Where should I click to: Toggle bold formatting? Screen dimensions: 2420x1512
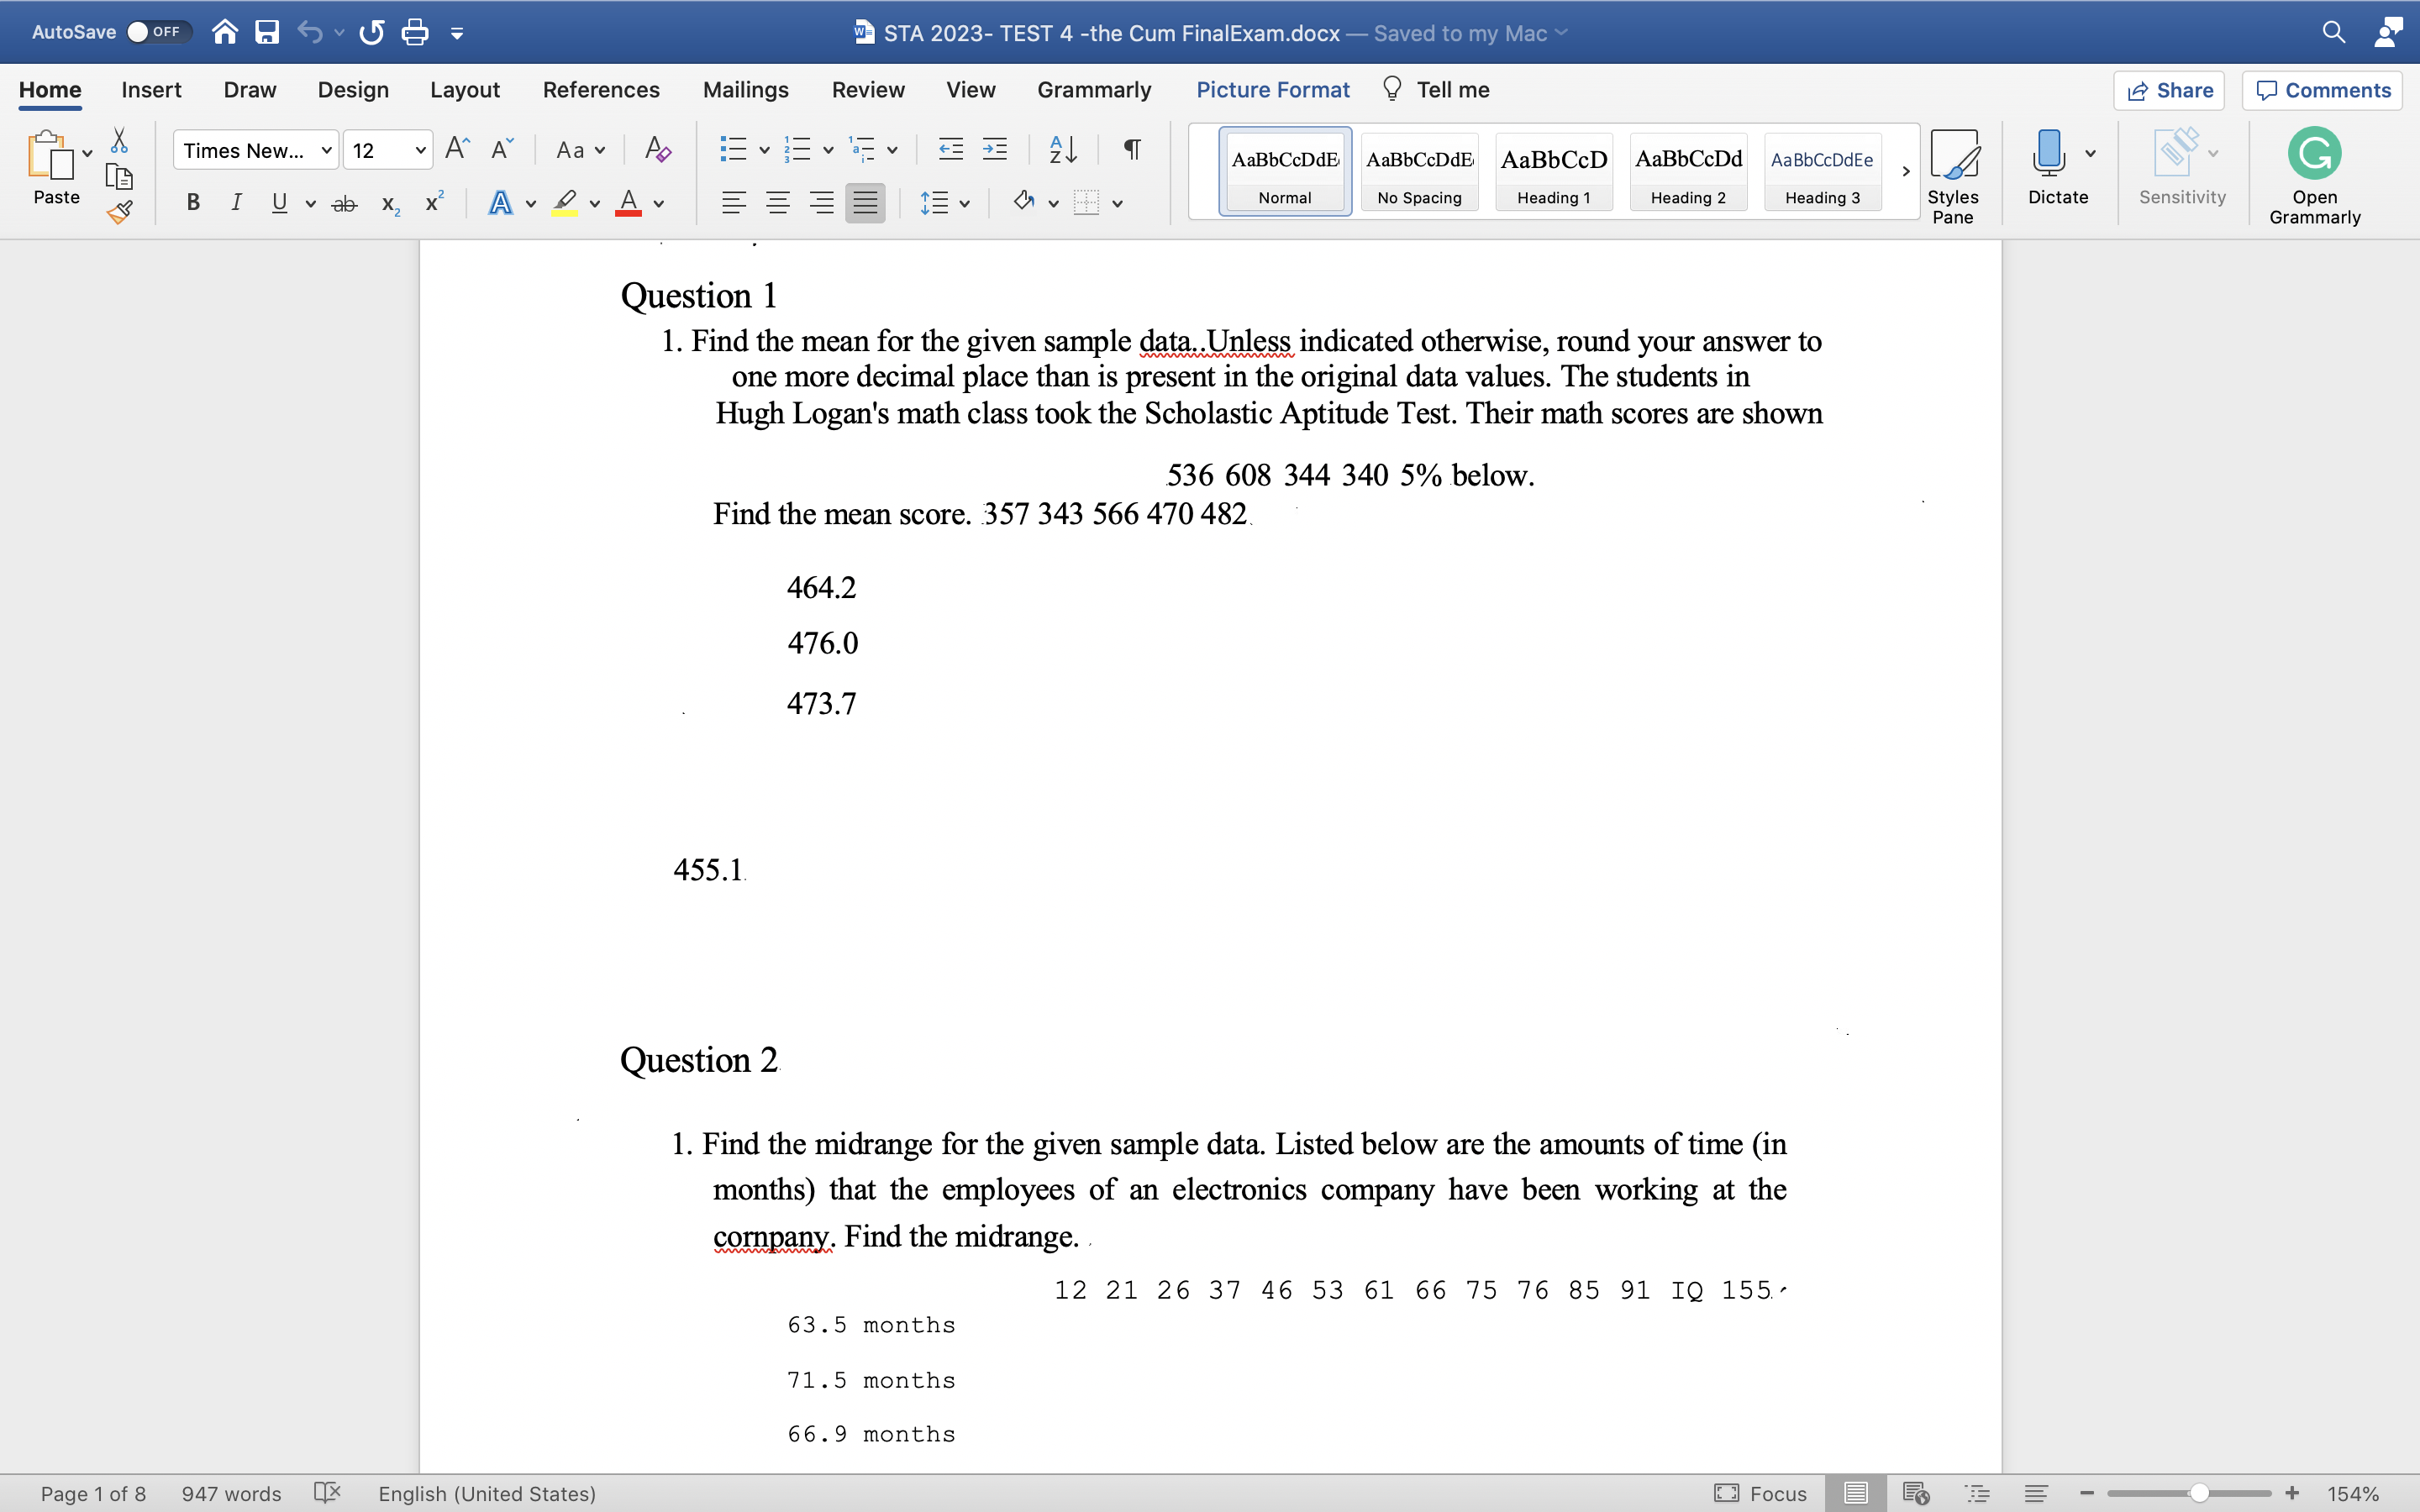click(193, 203)
